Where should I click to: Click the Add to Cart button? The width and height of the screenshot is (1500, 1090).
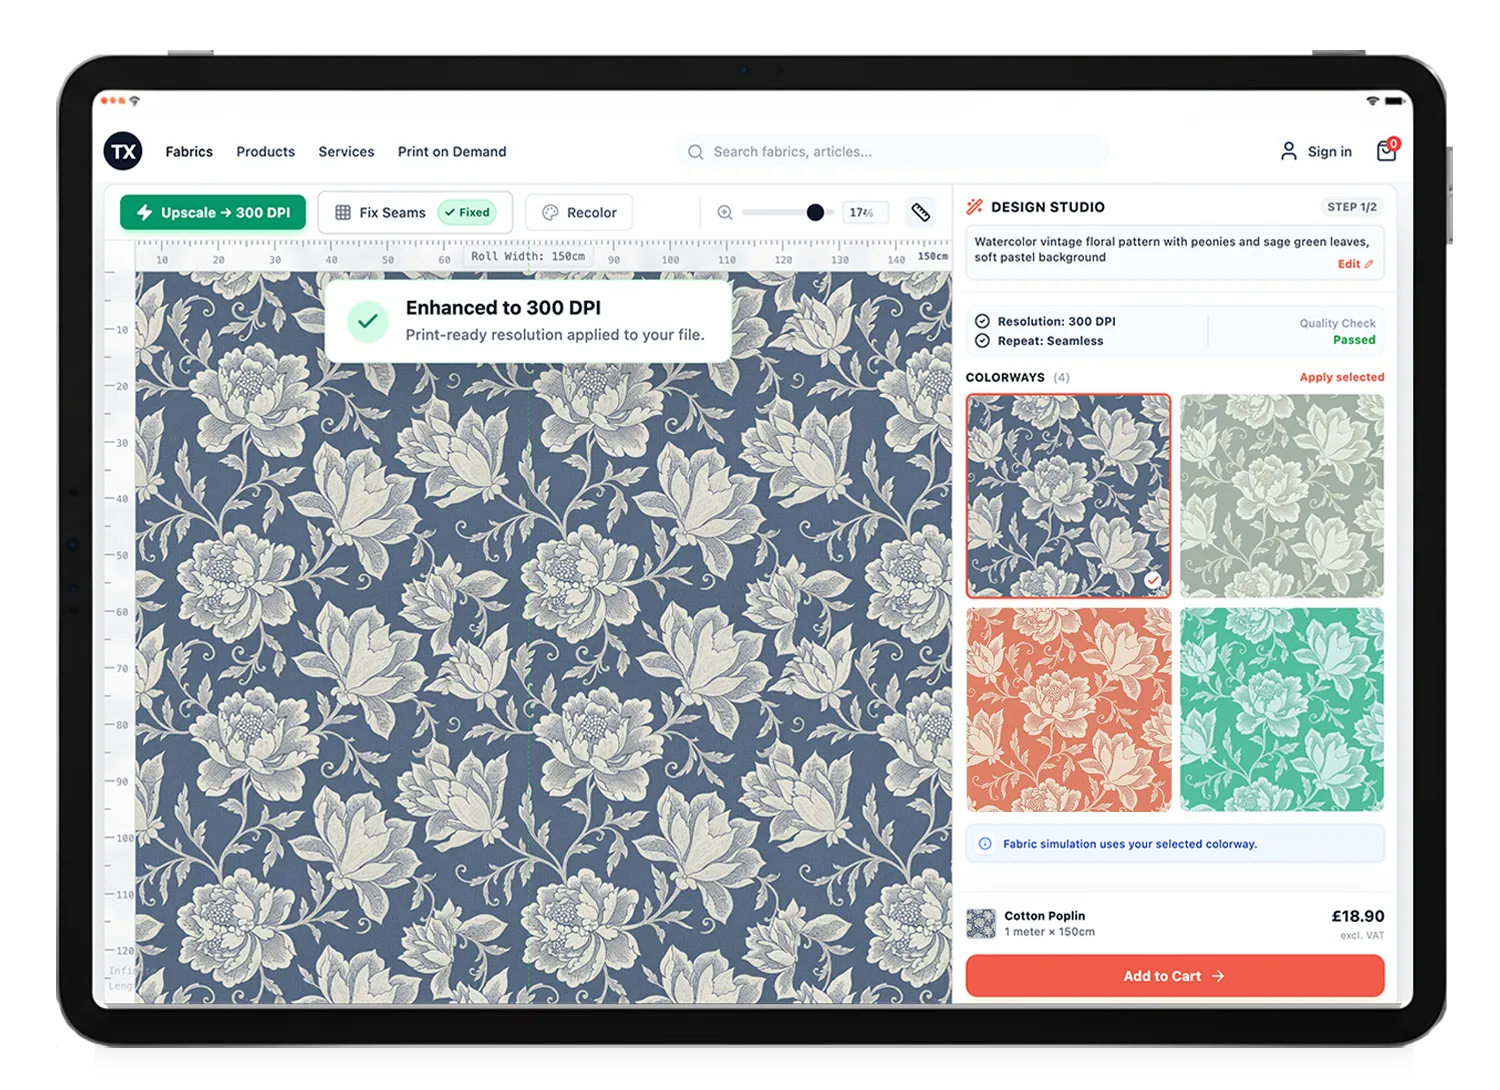(x=1174, y=975)
